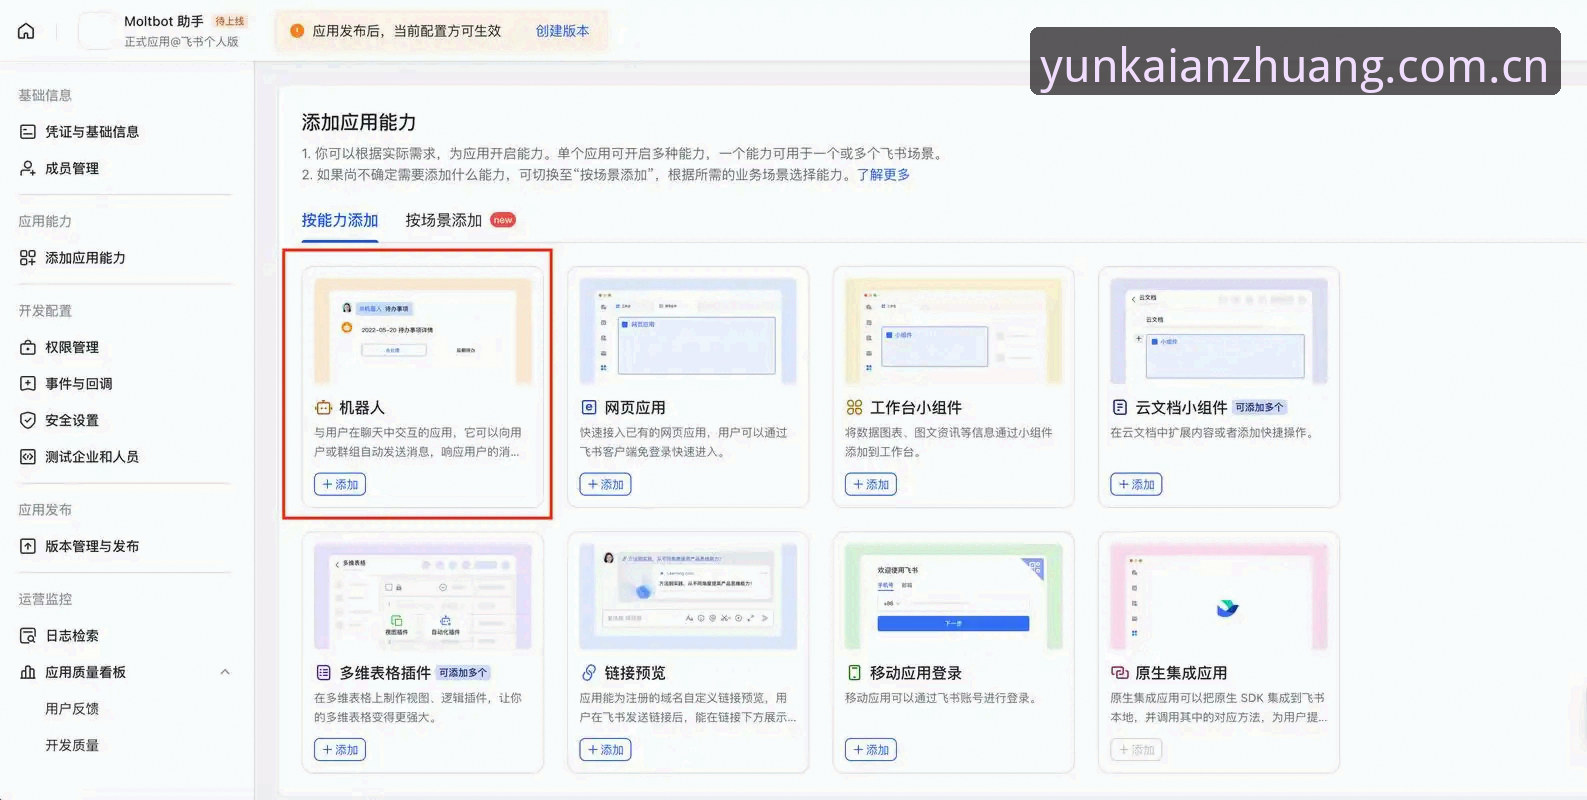Click the 机器人 card preview image
This screenshot has width=1587, height=800.
pos(423,331)
